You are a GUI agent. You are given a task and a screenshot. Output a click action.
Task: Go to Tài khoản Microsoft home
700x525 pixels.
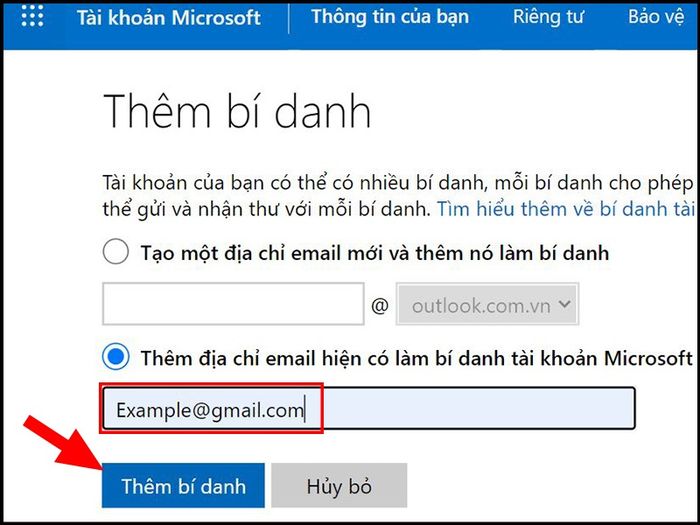(169, 17)
